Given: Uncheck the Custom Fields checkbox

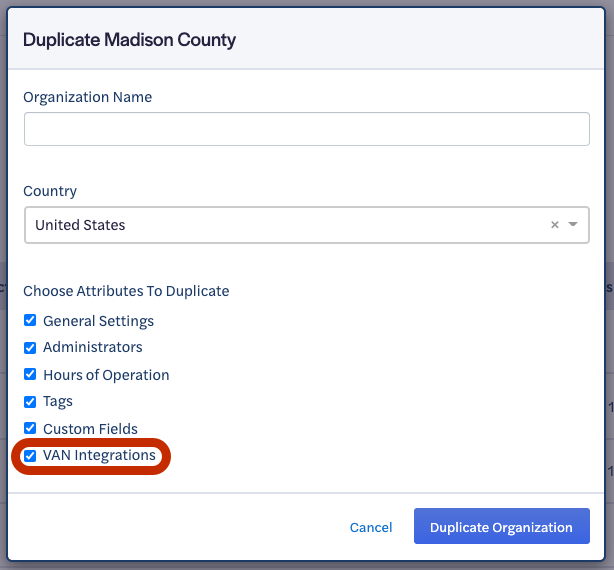Looking at the screenshot, I should pos(30,428).
